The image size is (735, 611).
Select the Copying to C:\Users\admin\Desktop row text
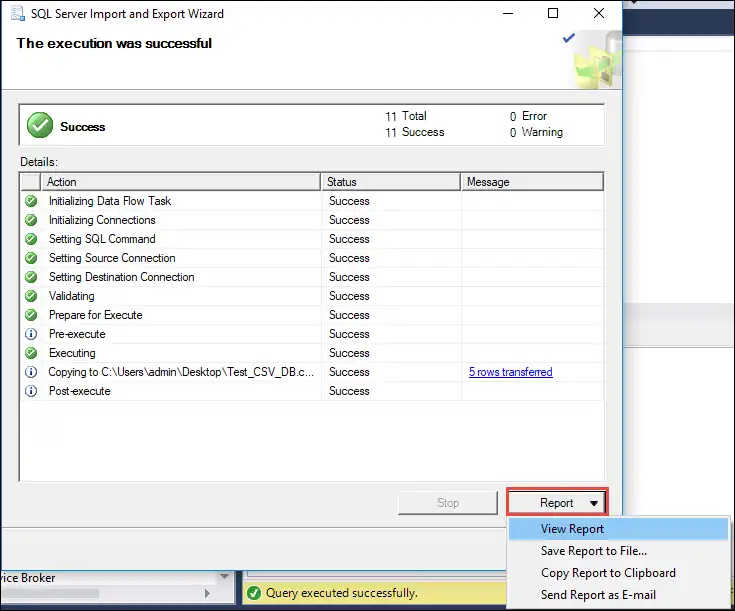[181, 372]
